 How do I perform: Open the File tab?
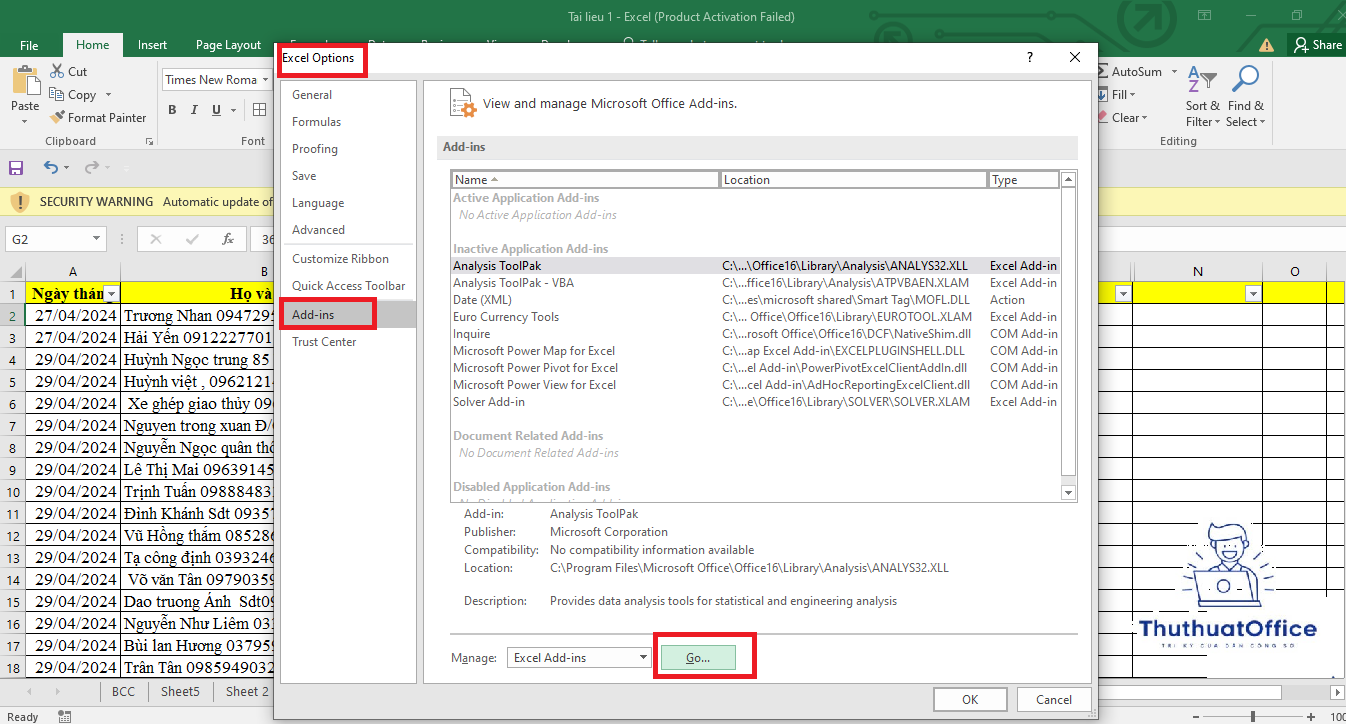pyautogui.click(x=29, y=45)
